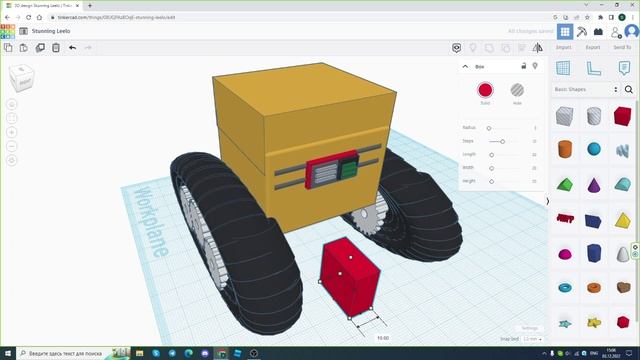Select the Workplane tool

(564, 68)
